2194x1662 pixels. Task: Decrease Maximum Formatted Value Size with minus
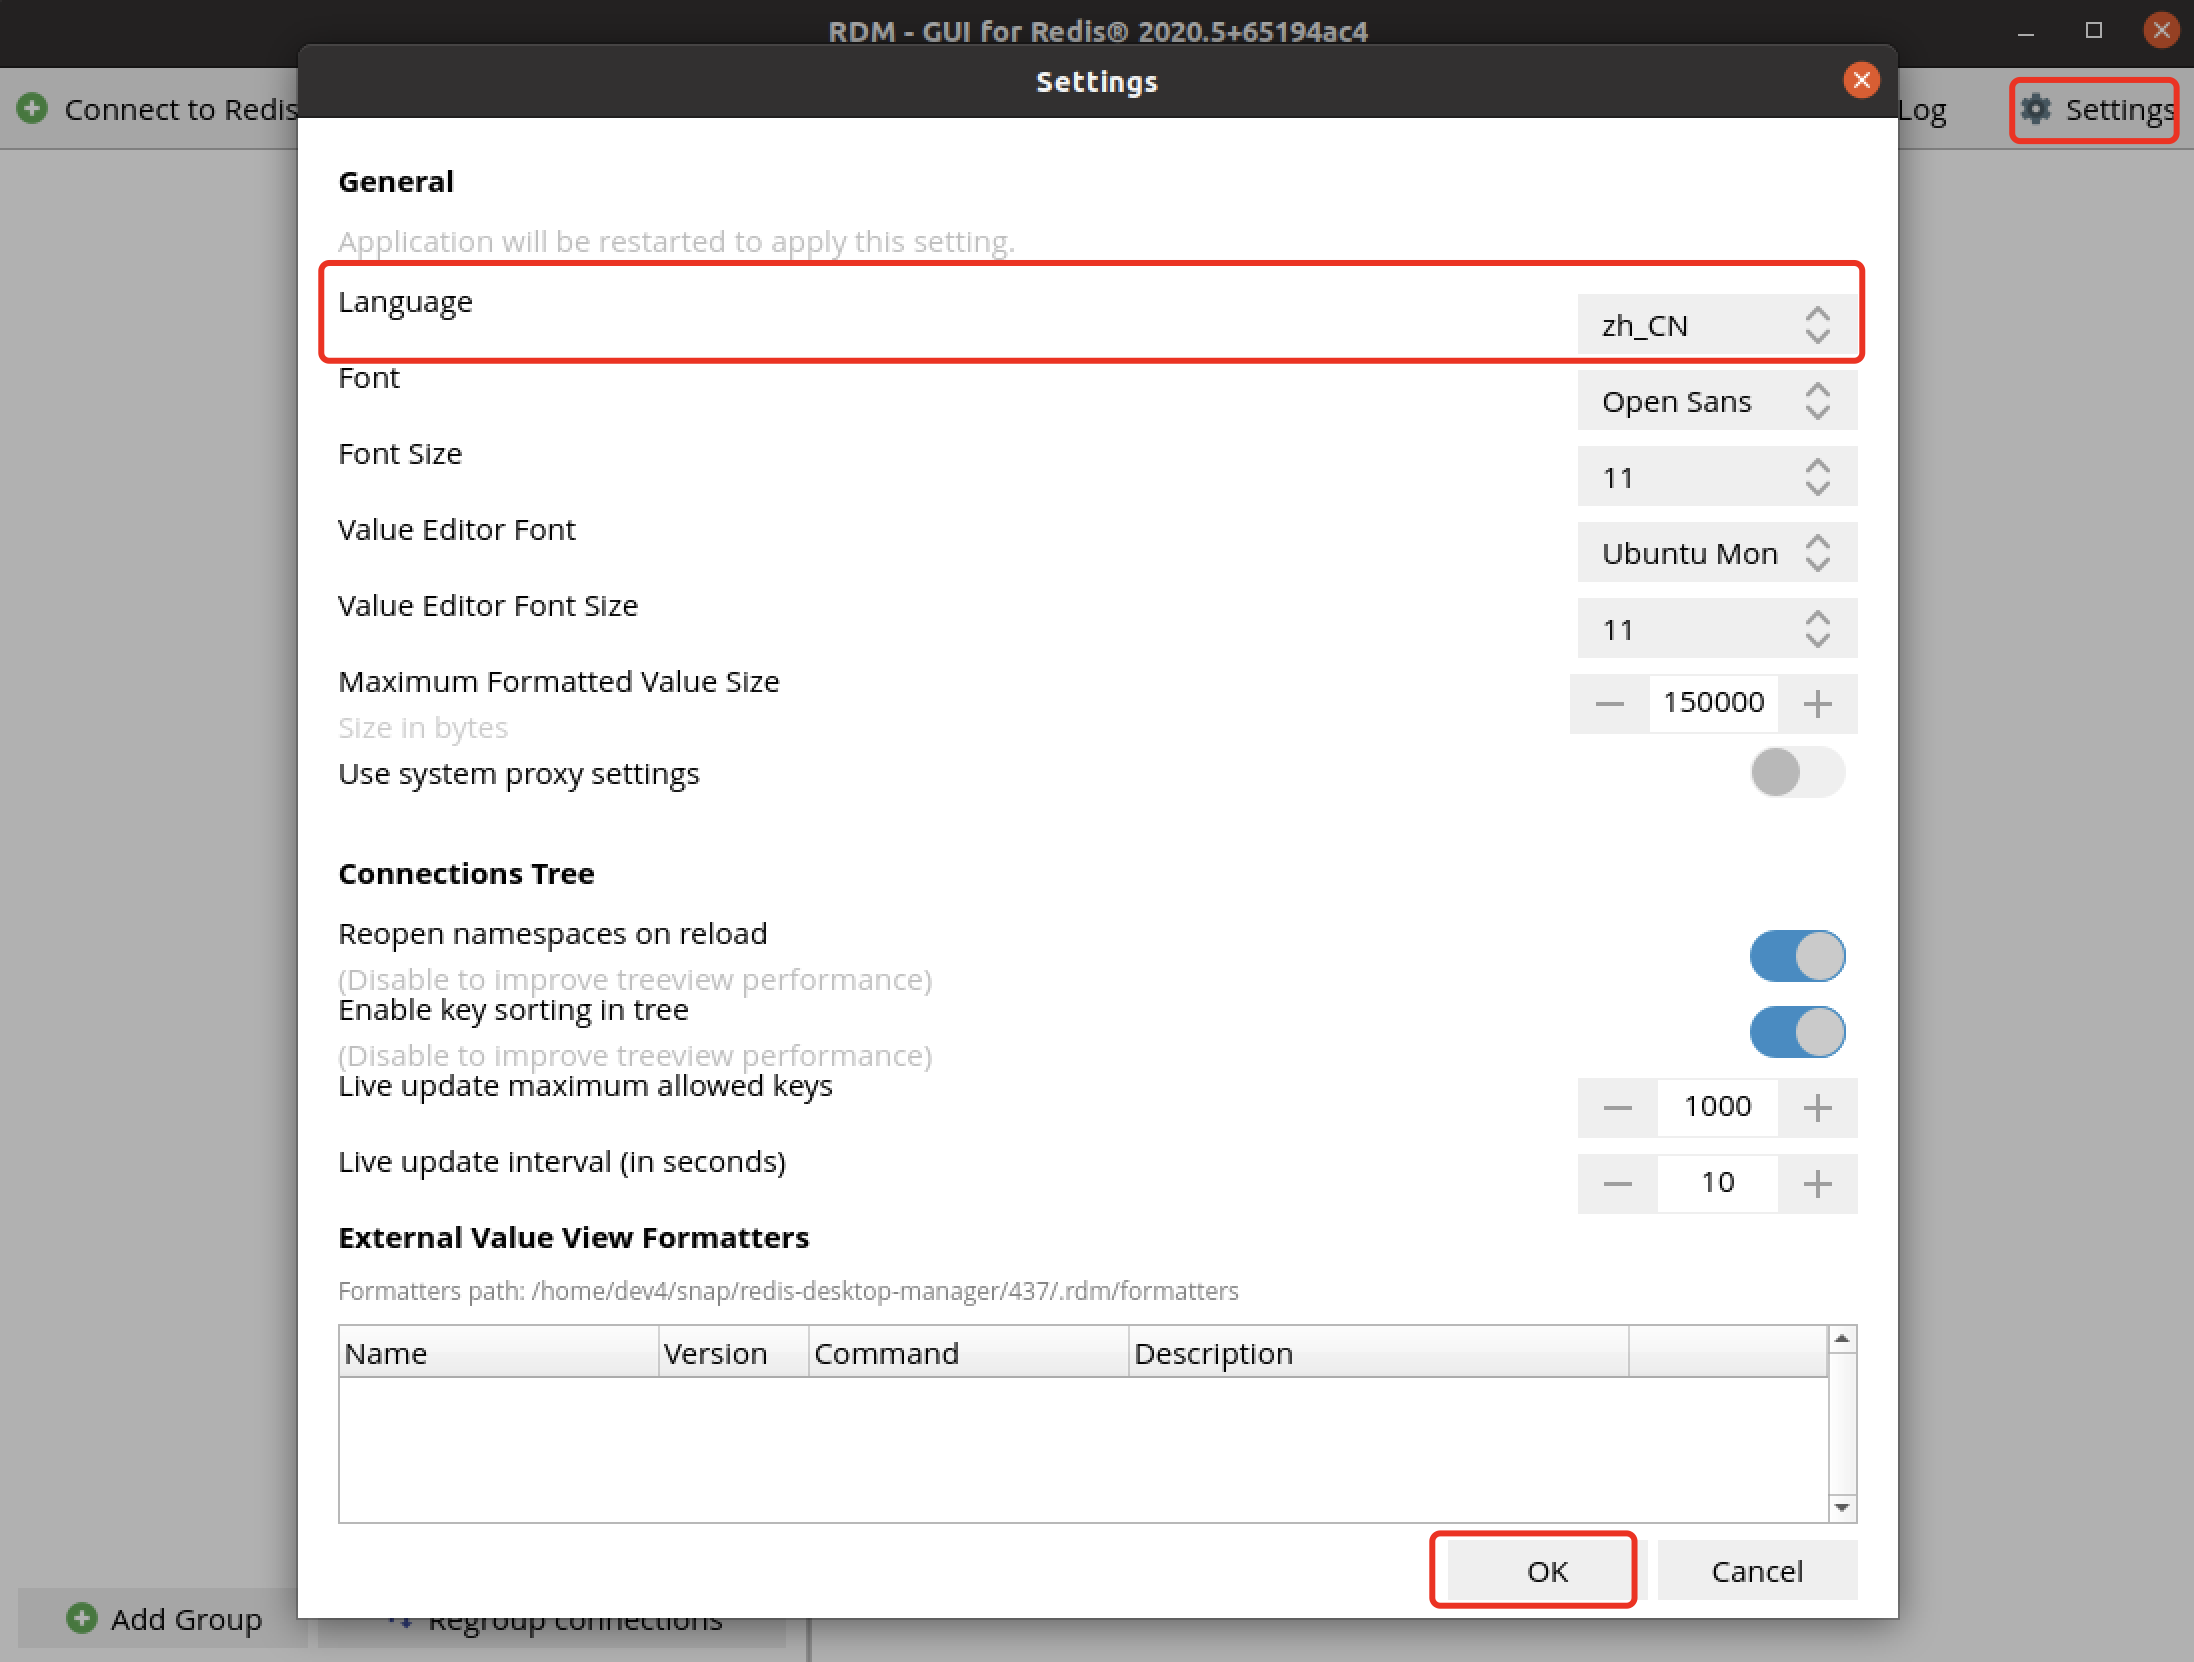tap(1609, 704)
